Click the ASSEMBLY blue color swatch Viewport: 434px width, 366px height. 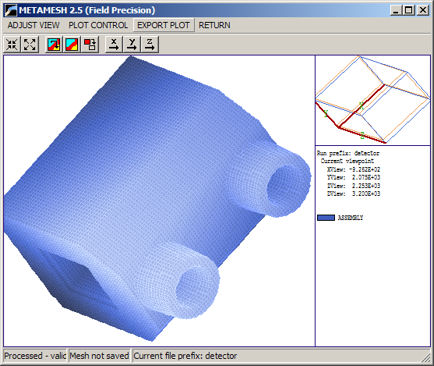[x=326, y=218]
